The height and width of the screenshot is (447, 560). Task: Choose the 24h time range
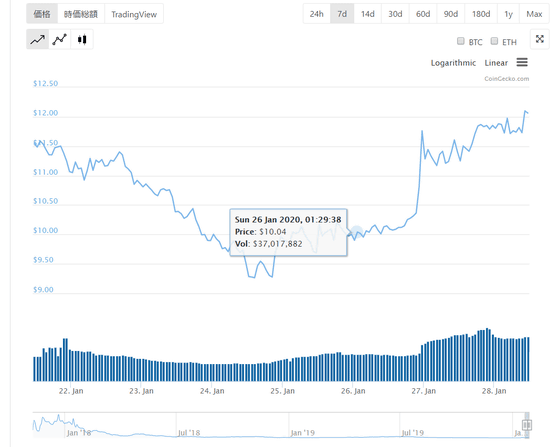(316, 14)
